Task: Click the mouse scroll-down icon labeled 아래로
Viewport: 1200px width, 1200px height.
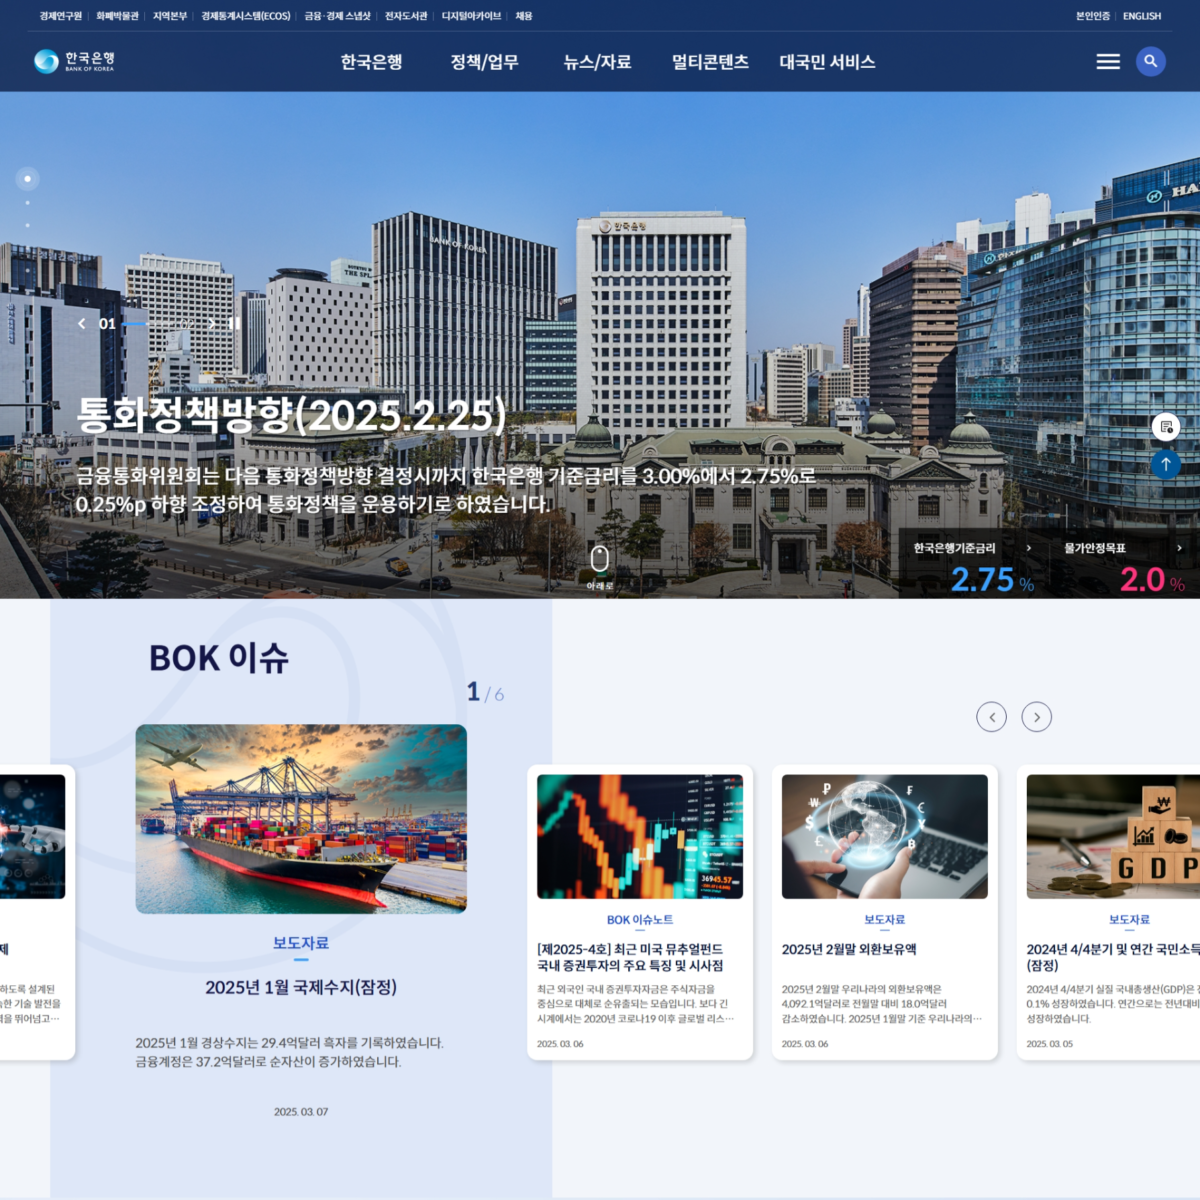Action: pos(600,558)
